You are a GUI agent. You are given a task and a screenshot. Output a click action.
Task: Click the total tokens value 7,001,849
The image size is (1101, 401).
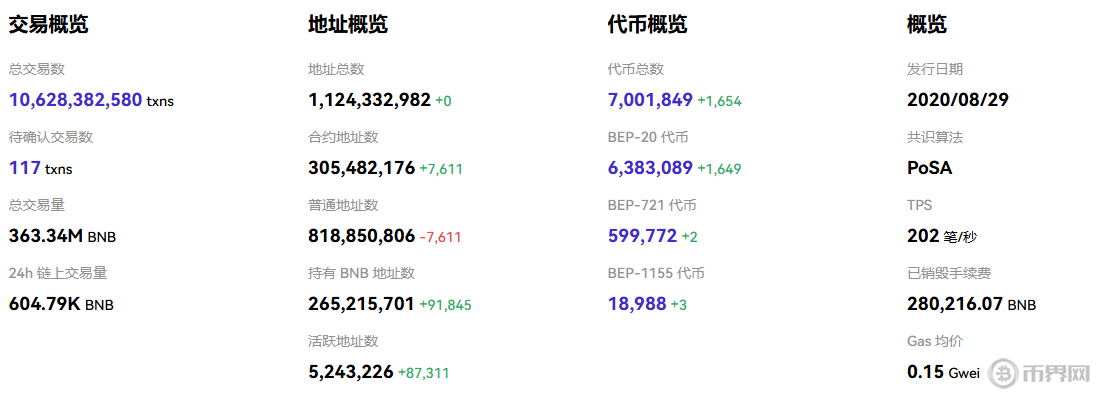[650, 100]
